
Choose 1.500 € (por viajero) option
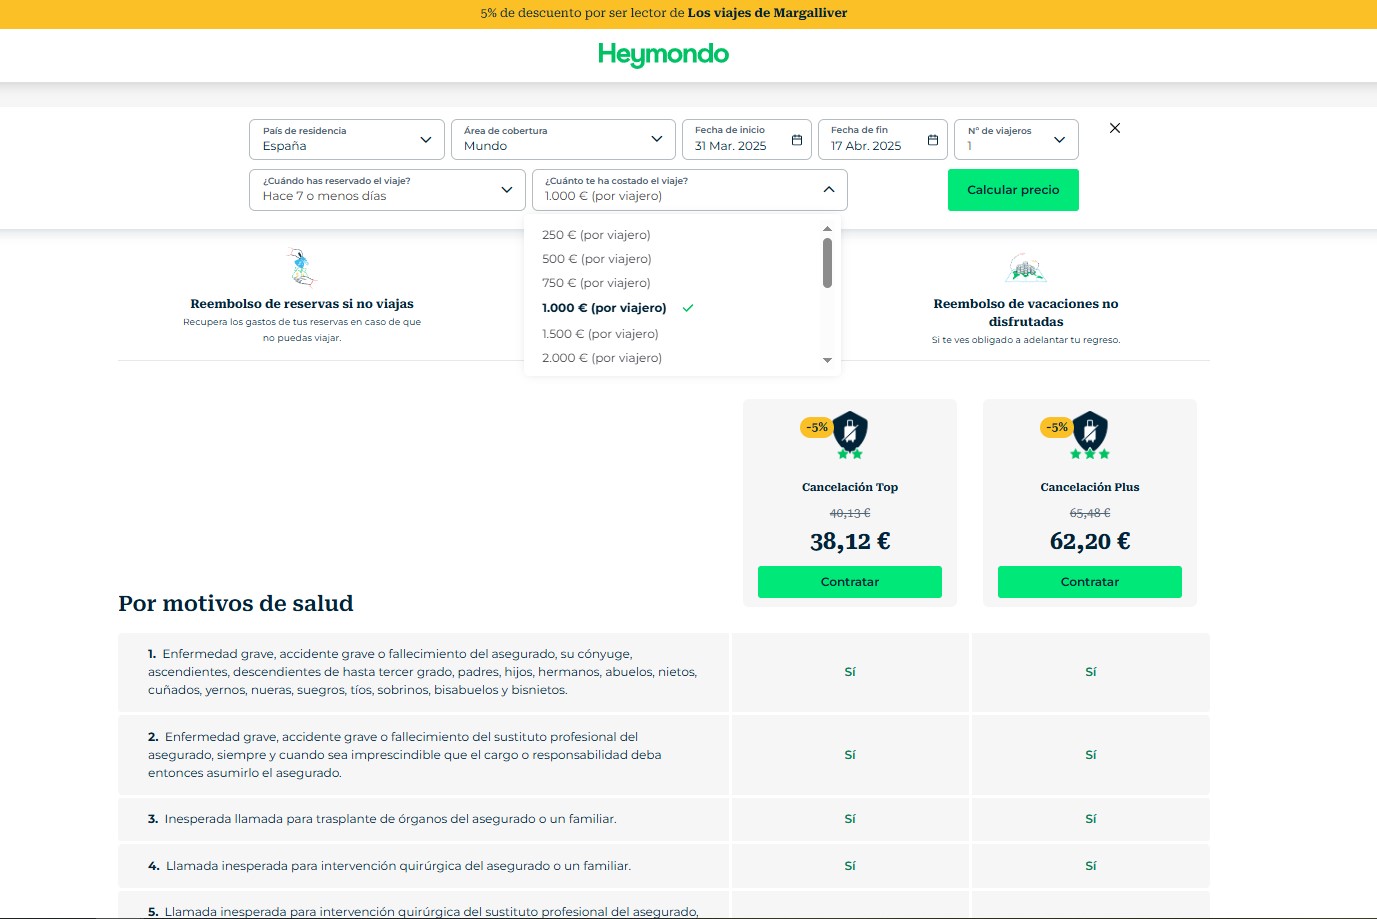coord(600,334)
